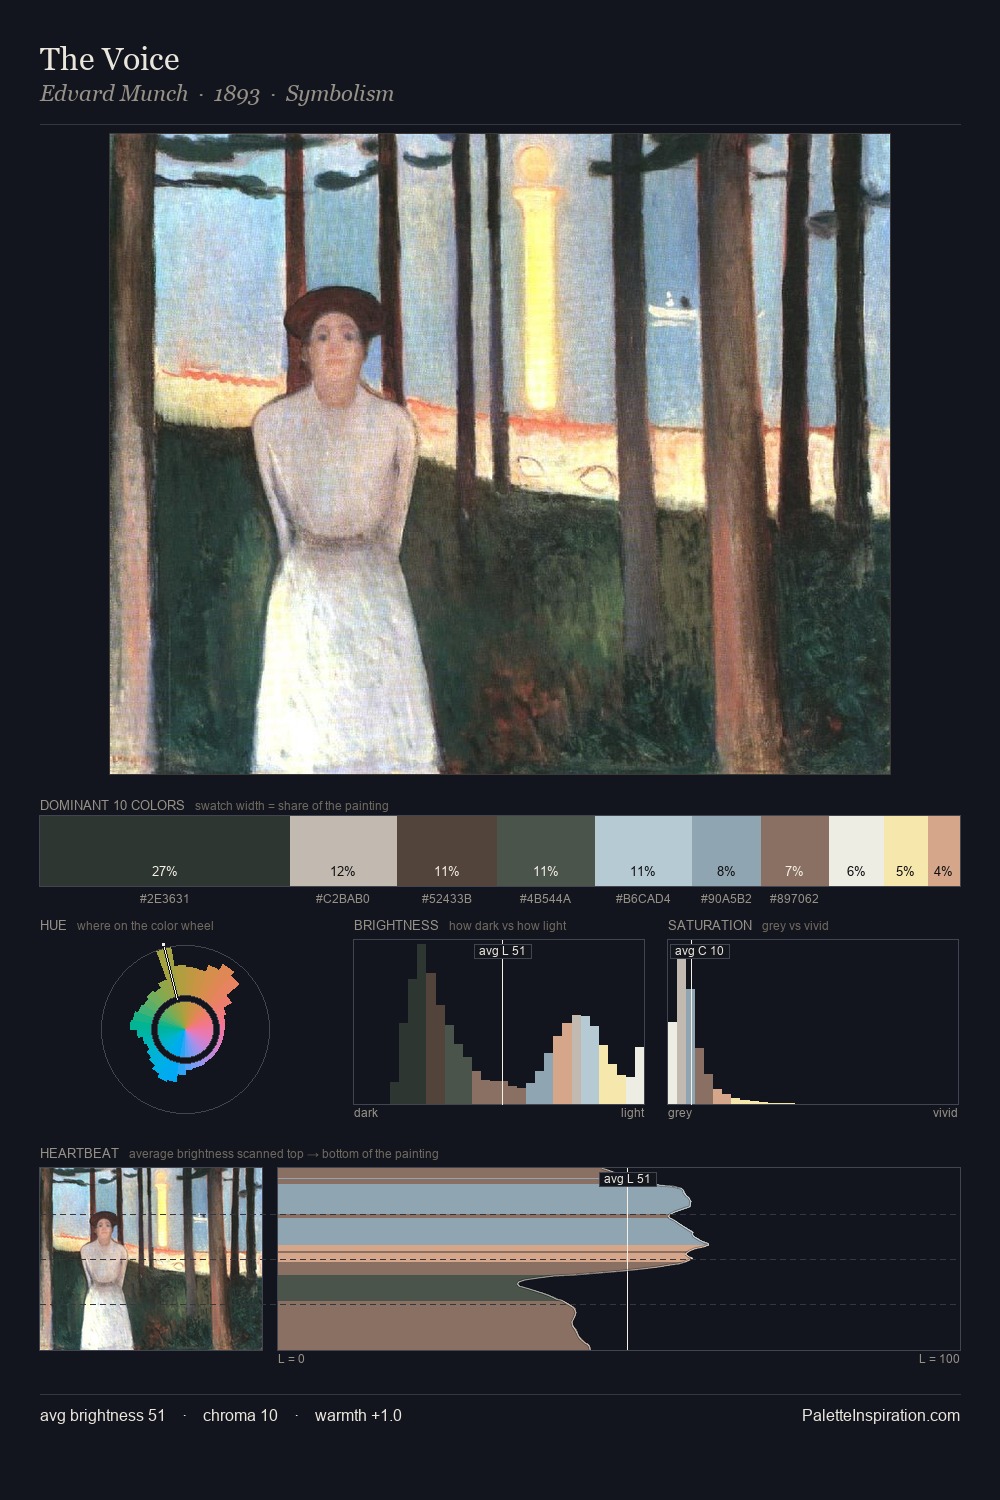Pick the 11% brown swatch #52433B

pyautogui.click(x=447, y=851)
